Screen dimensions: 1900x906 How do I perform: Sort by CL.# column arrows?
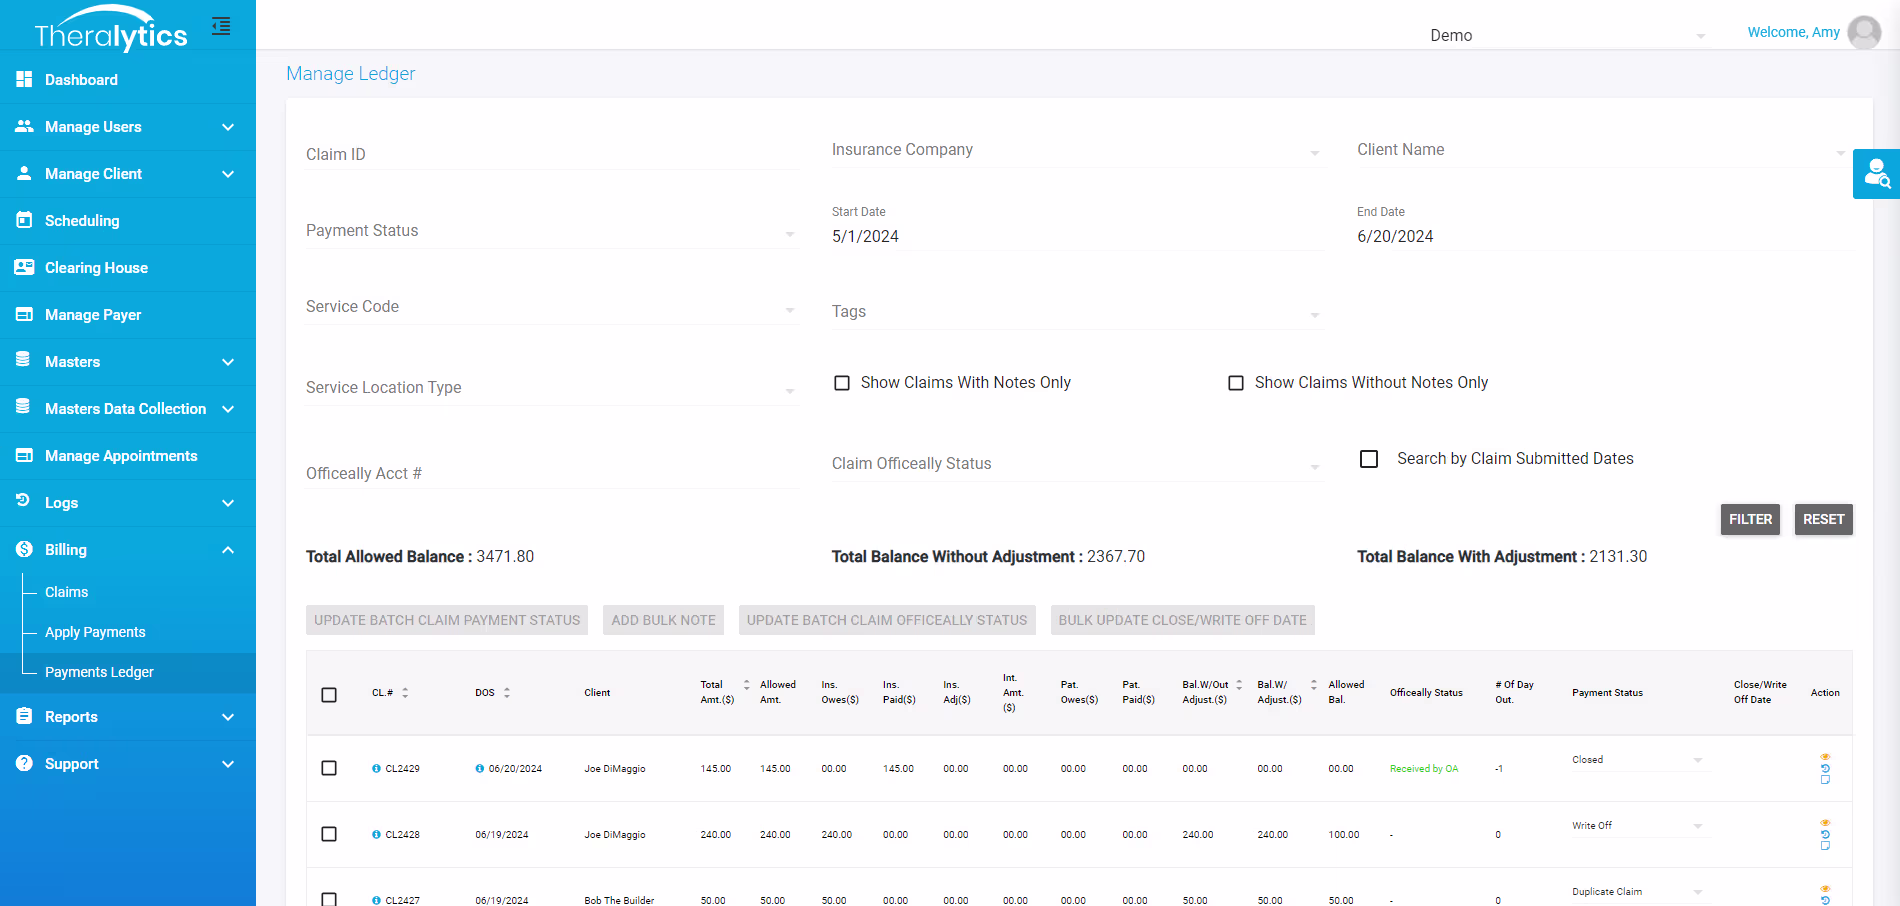coord(405,692)
